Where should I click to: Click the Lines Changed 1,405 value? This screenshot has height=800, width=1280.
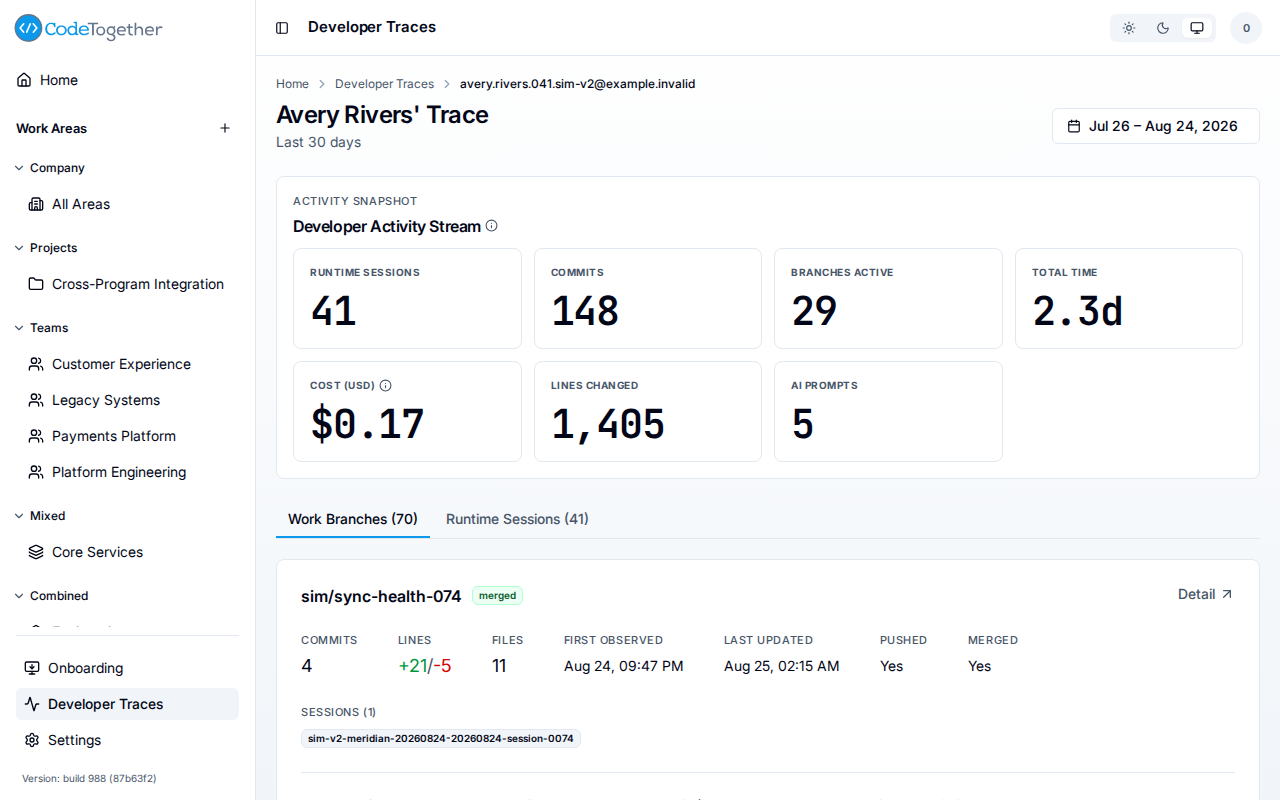(x=608, y=424)
